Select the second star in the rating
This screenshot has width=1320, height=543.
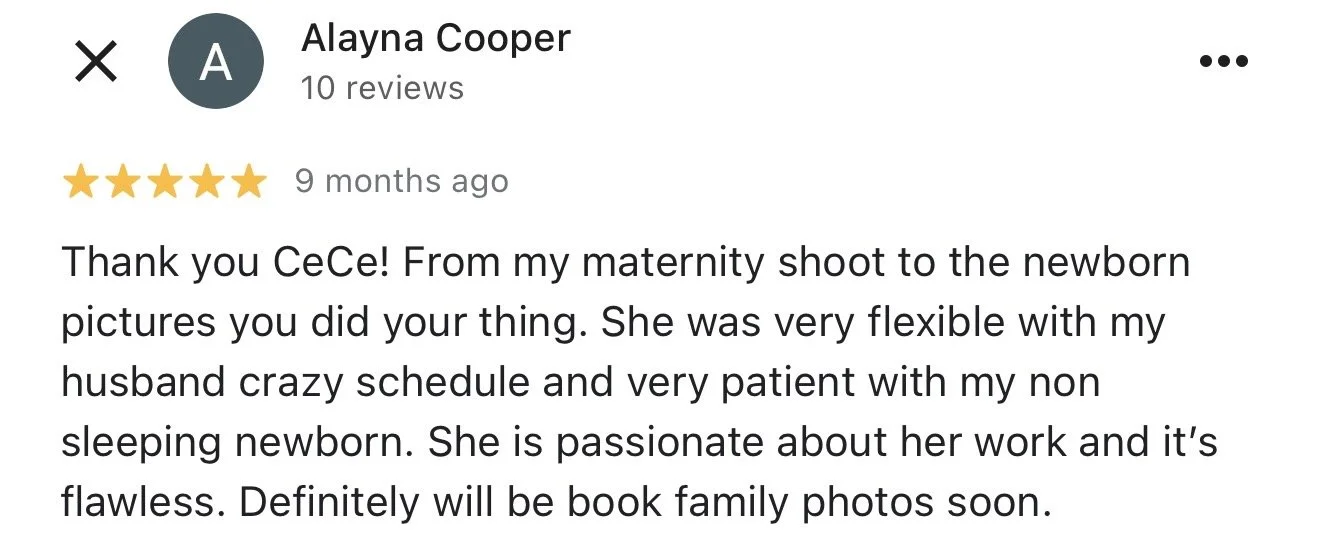coord(123,182)
